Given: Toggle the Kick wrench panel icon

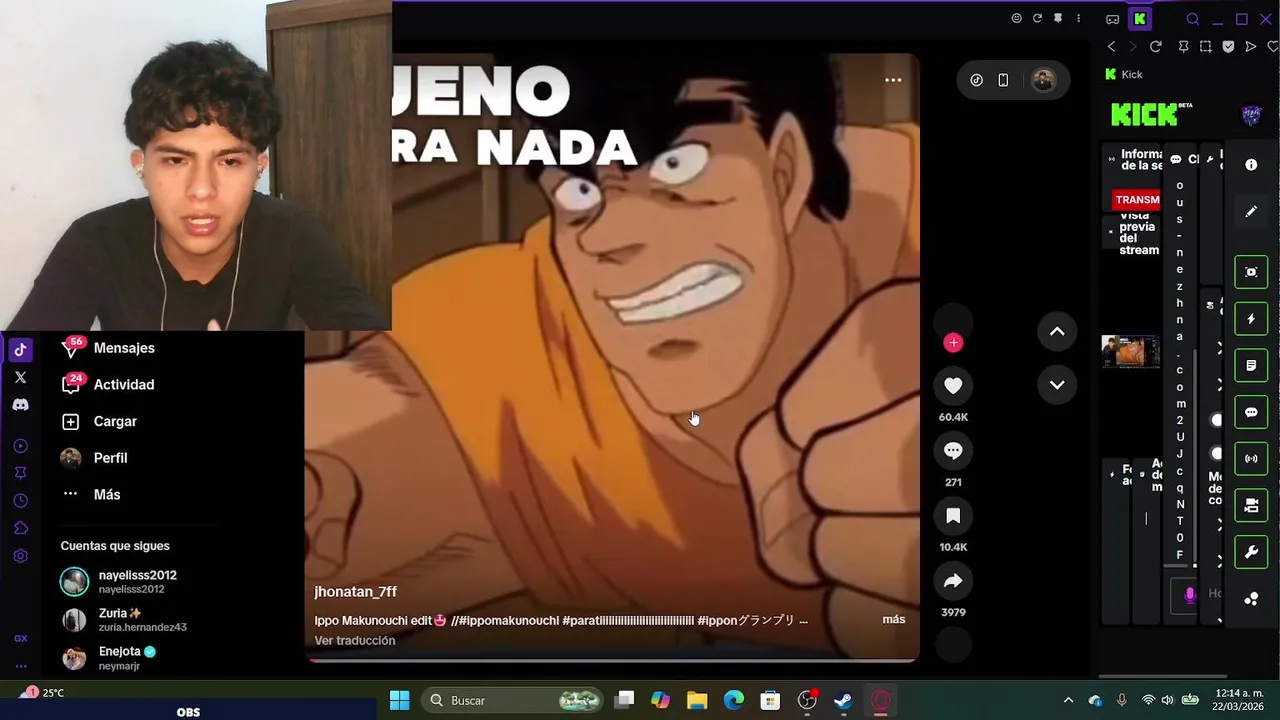Looking at the screenshot, I should point(1251,552).
